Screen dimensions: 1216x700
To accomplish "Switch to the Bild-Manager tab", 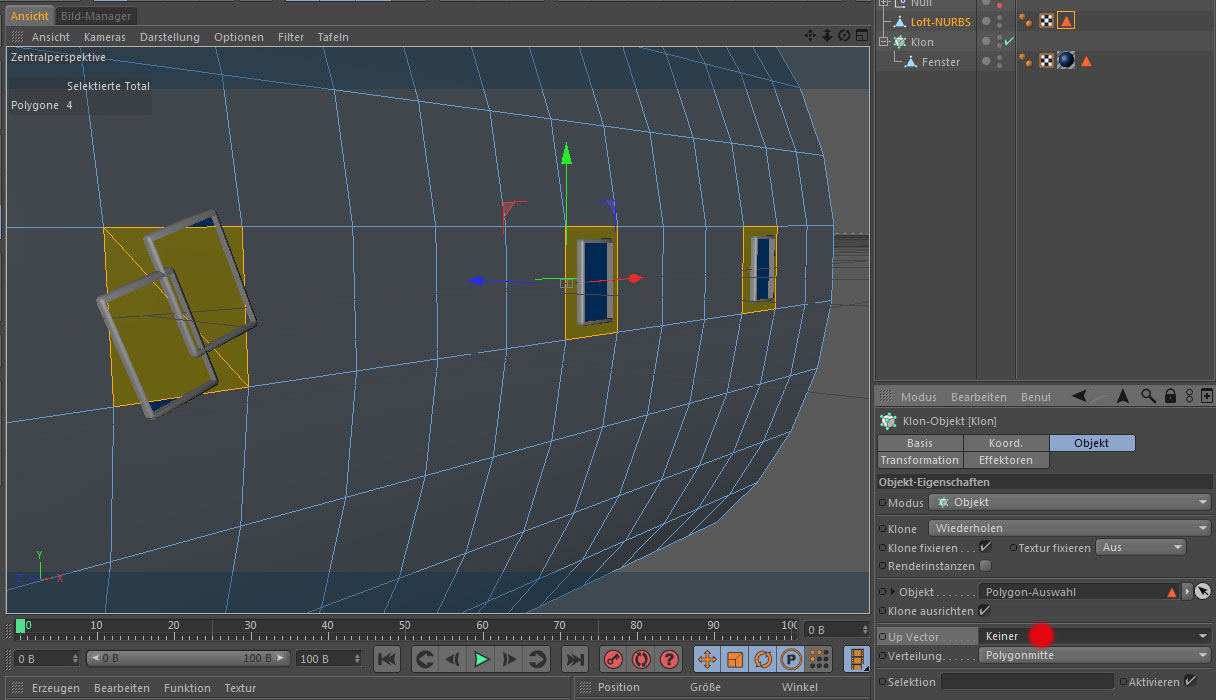I will coord(96,16).
